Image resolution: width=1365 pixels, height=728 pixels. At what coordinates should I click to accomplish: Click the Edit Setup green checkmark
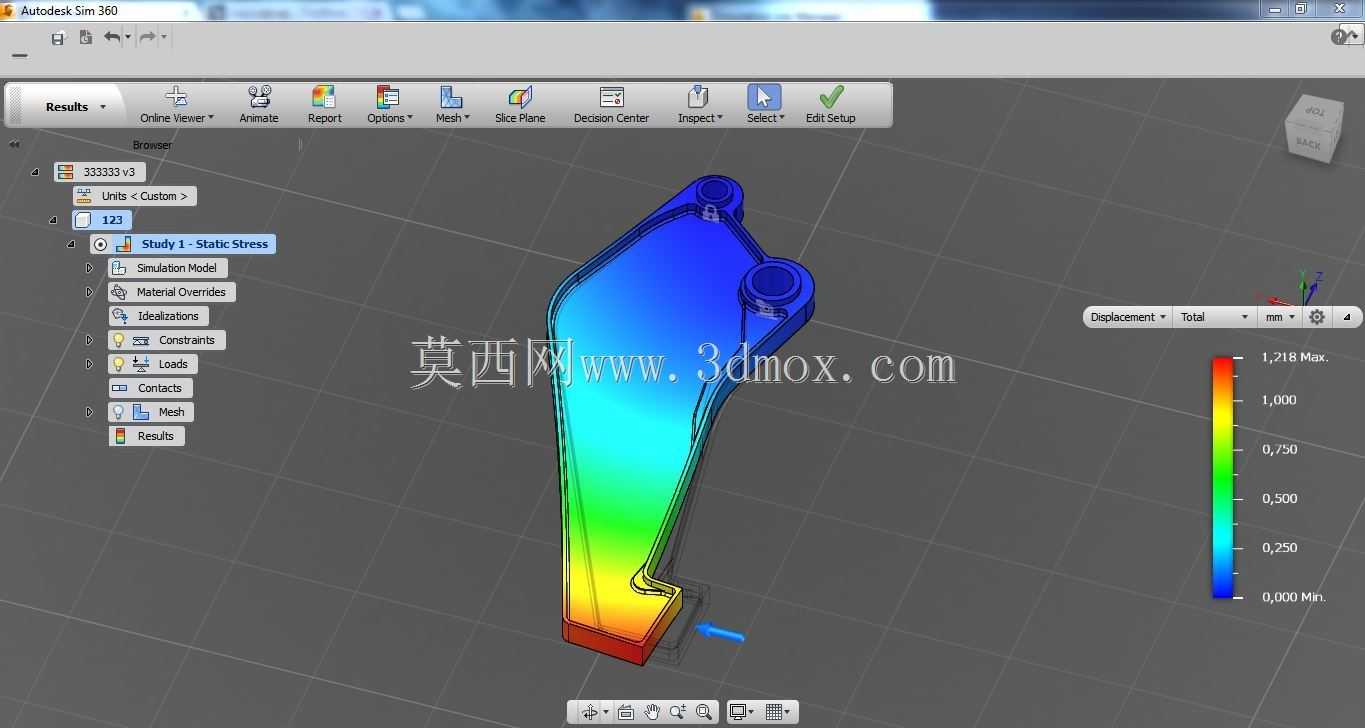pyautogui.click(x=831, y=105)
